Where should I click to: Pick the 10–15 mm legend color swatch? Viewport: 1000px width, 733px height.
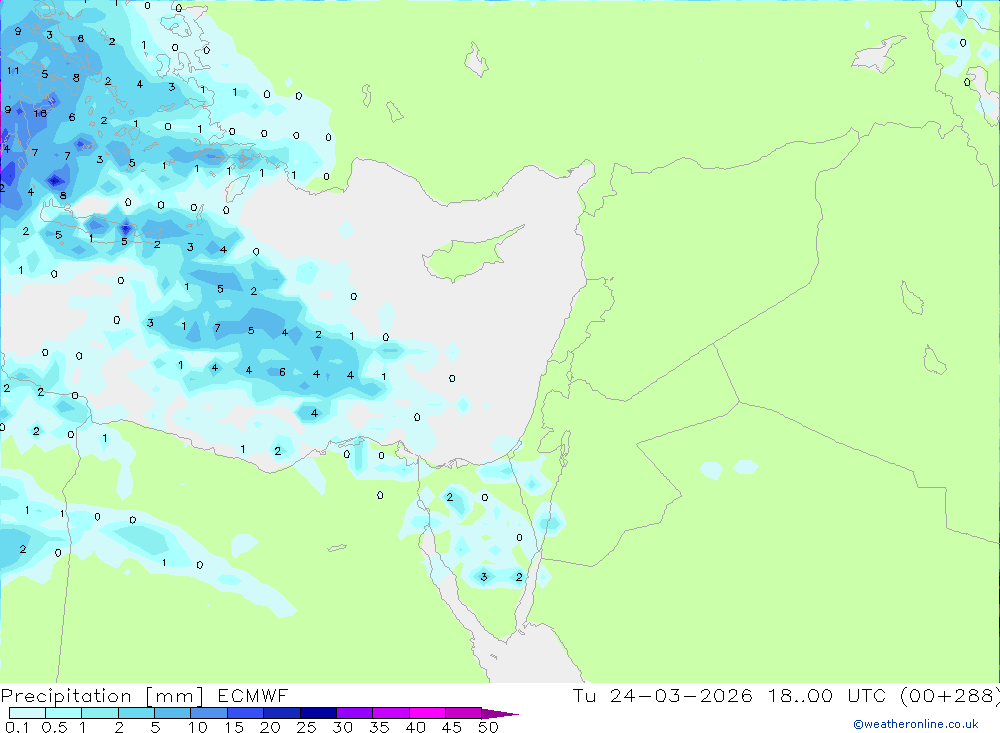pyautogui.click(x=209, y=713)
